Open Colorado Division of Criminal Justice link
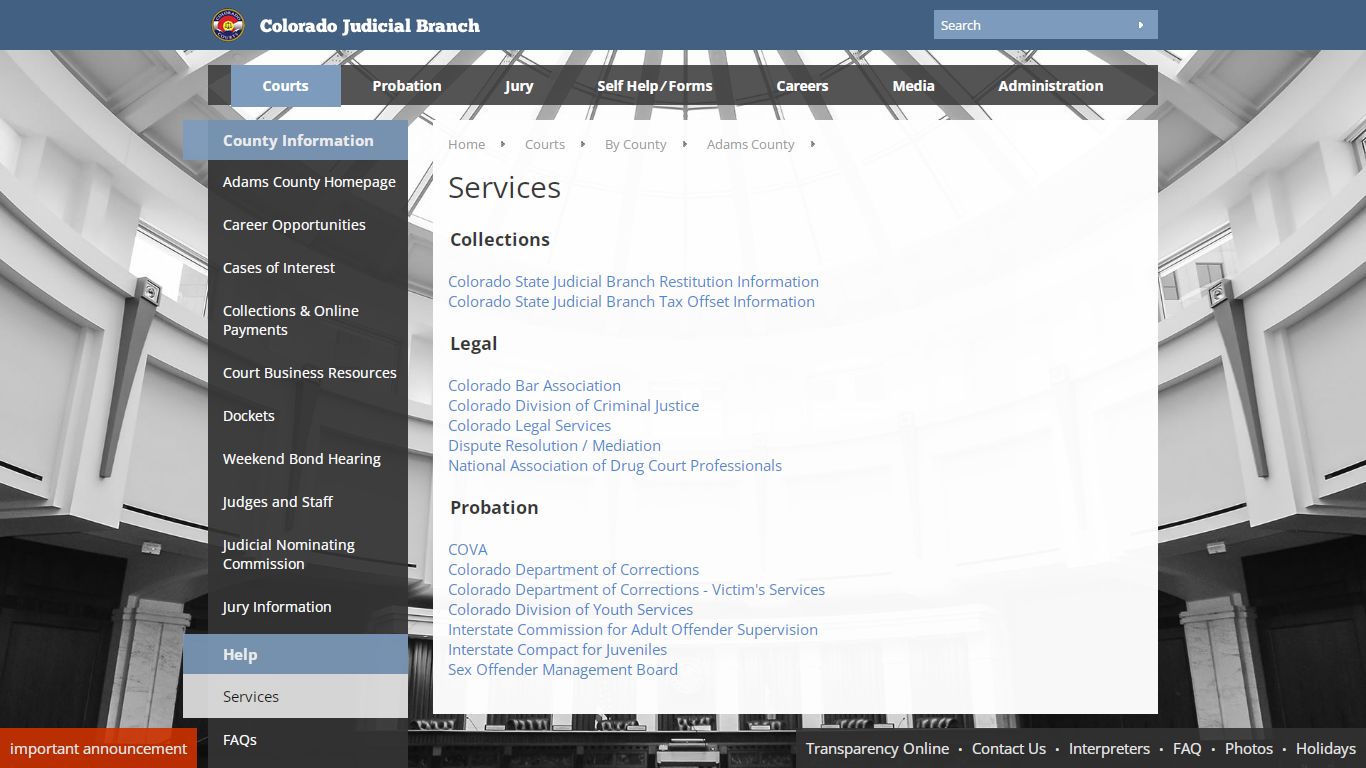 coord(573,406)
